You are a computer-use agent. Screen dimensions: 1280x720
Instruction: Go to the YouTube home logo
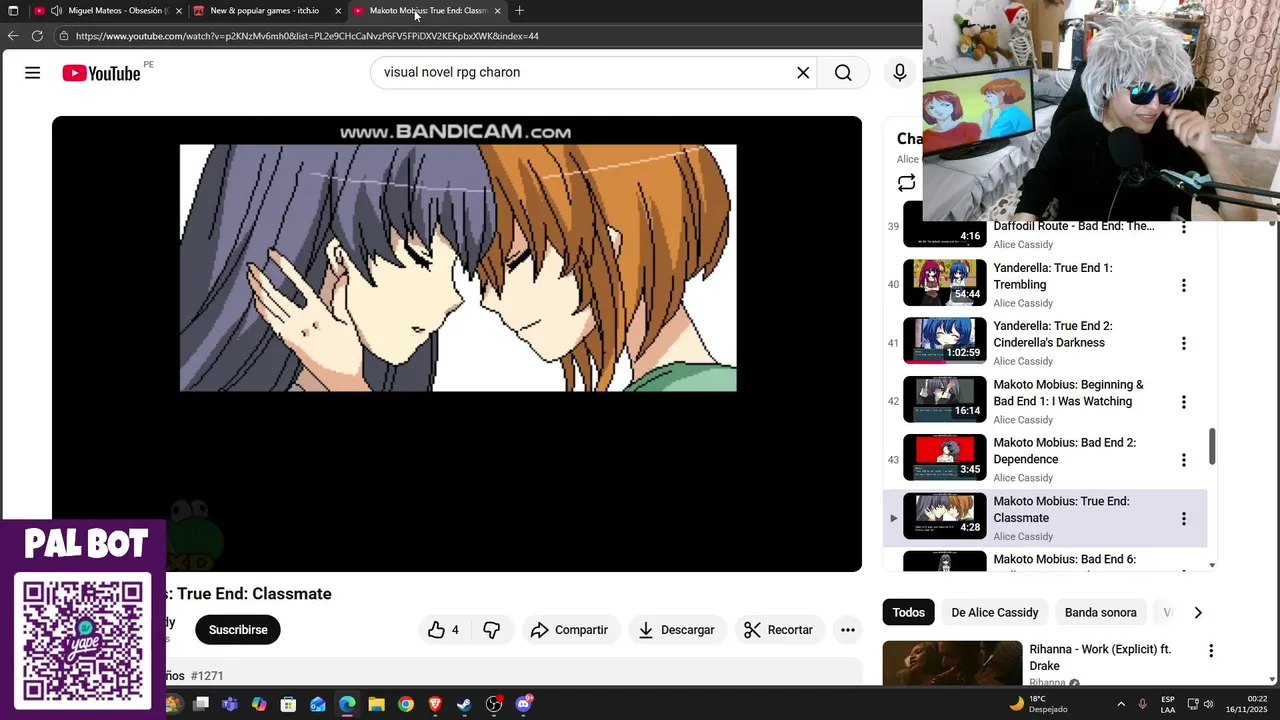(x=101, y=73)
